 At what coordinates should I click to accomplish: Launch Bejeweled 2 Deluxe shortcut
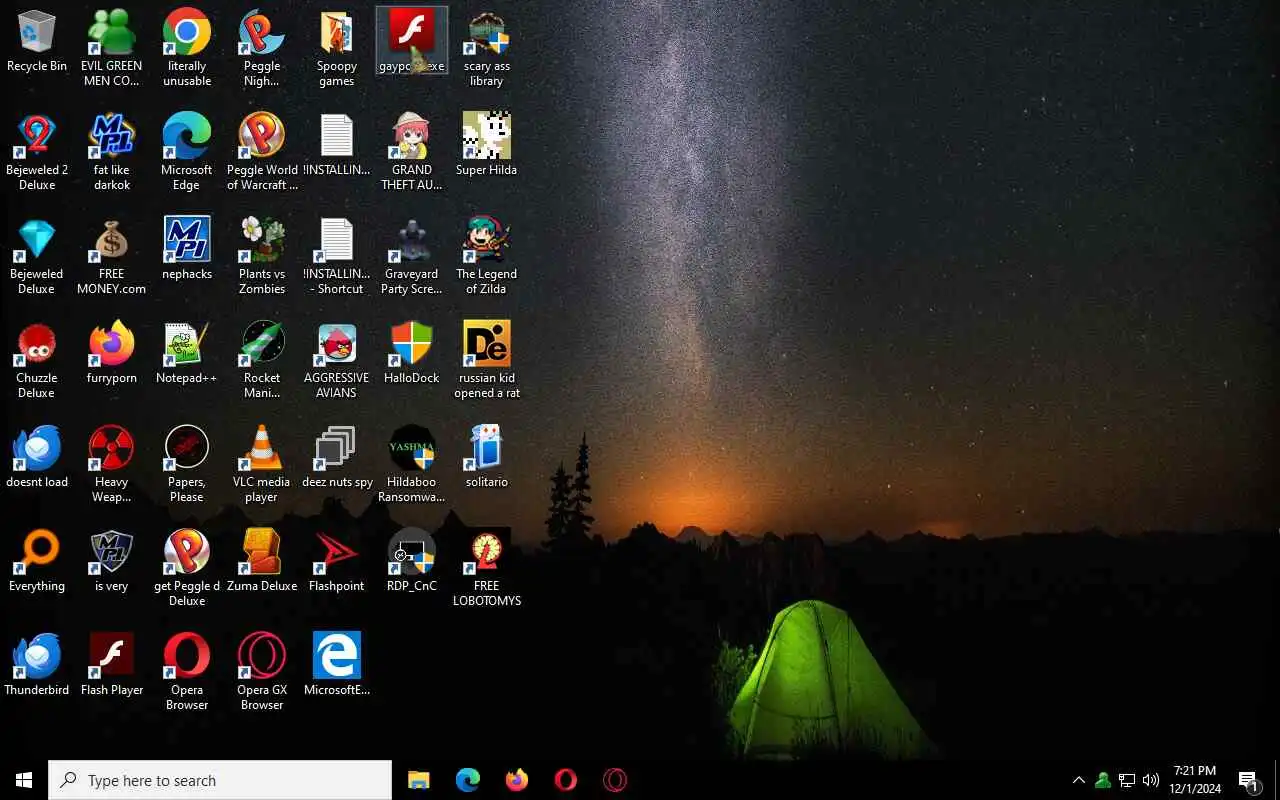pos(37,152)
